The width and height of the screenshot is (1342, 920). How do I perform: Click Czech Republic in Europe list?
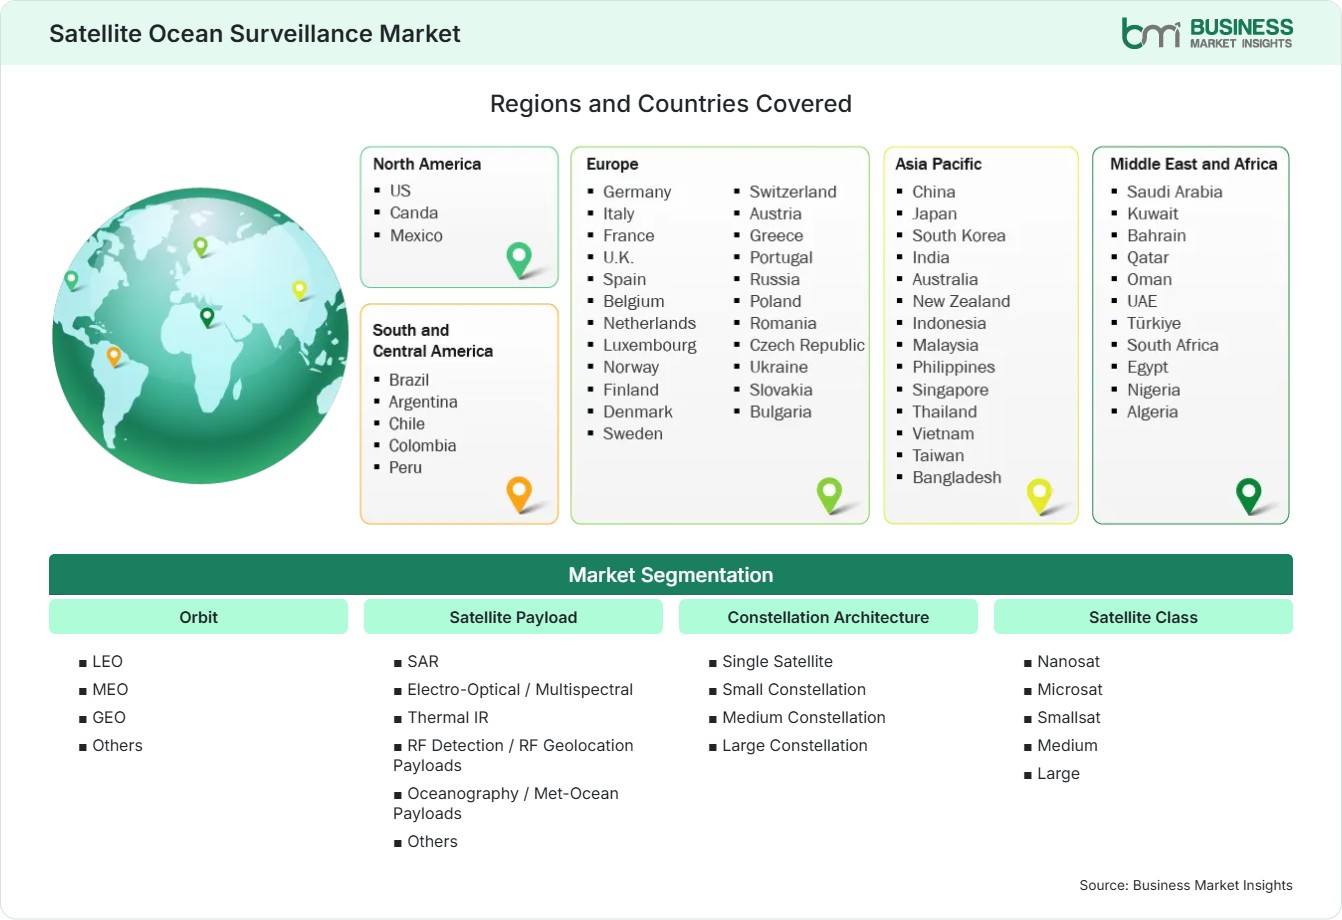tap(807, 346)
